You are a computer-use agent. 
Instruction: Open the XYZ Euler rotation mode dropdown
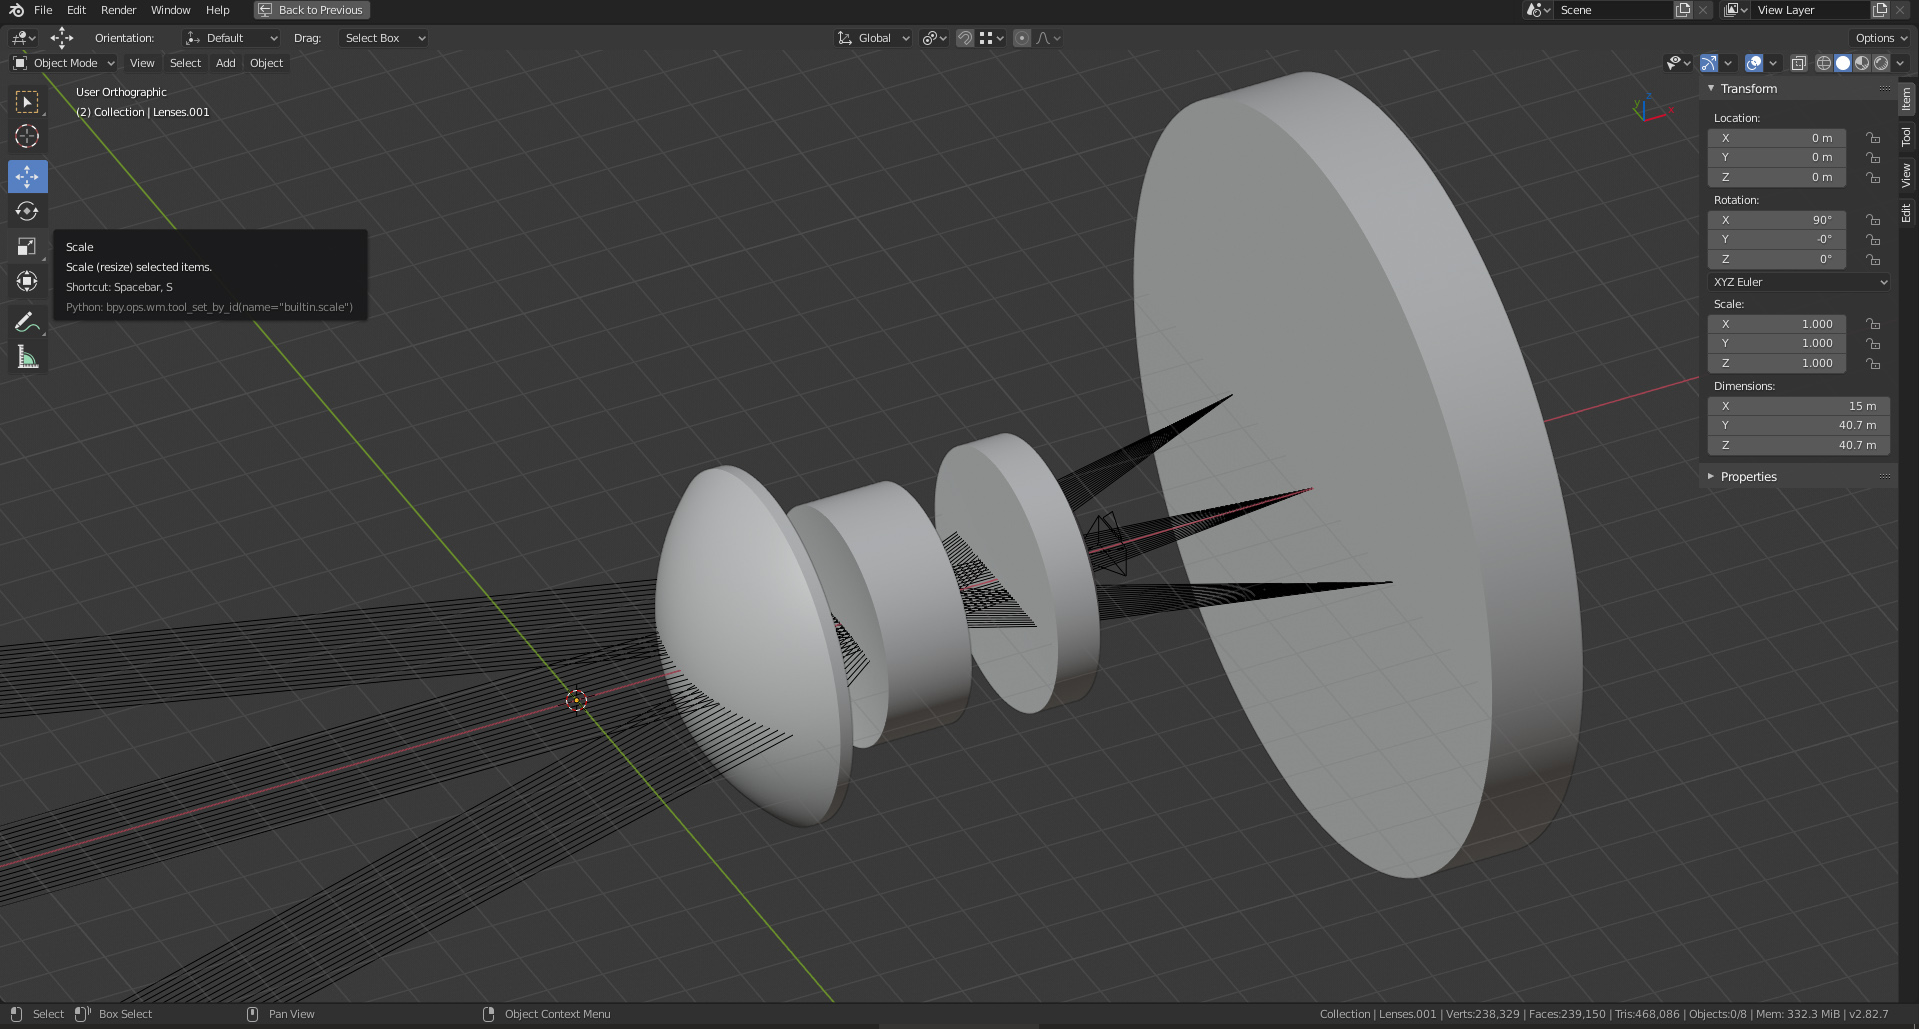[x=1797, y=282]
